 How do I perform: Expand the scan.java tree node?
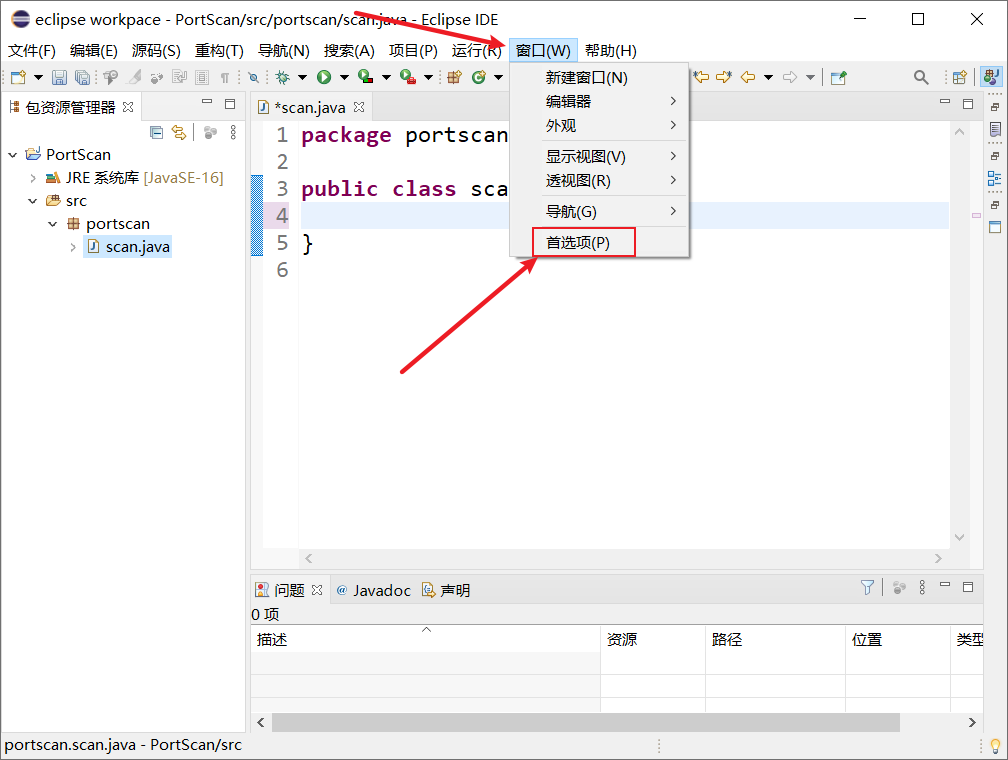coord(73,248)
